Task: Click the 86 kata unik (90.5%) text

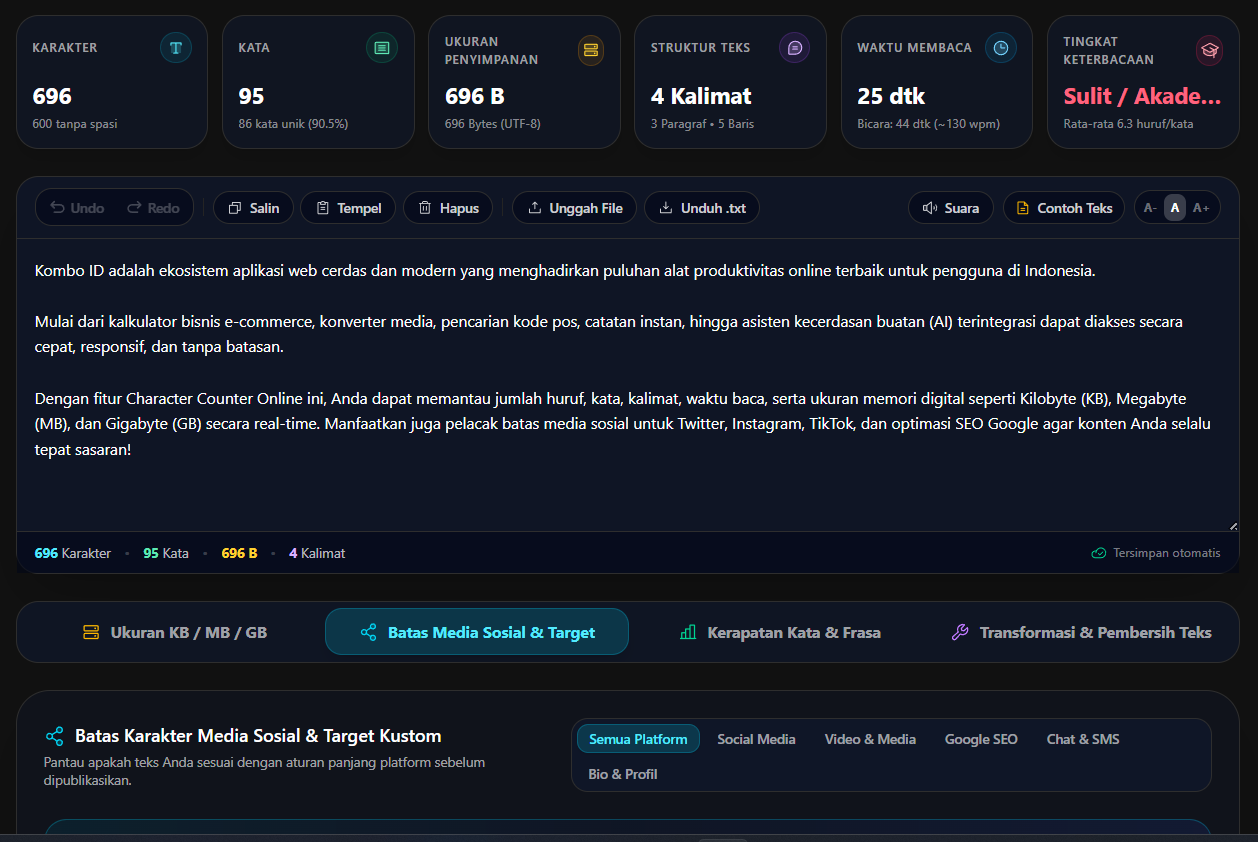Action: point(293,124)
